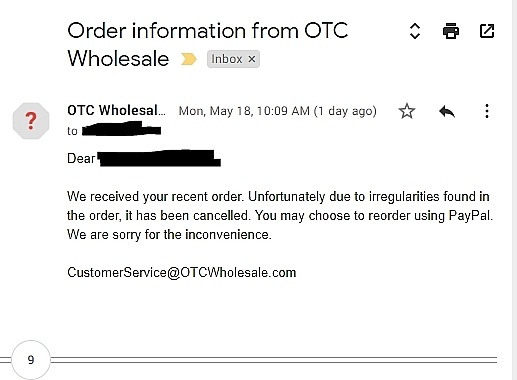Open the three-dot more options menu

coord(487,111)
